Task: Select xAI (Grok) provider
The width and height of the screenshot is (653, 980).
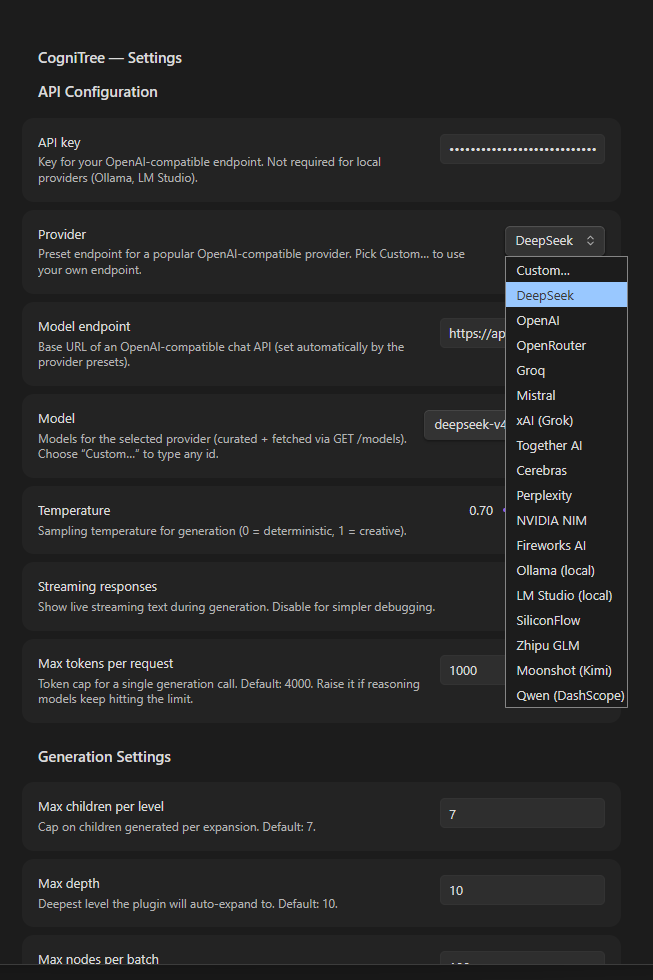Action: [566, 420]
